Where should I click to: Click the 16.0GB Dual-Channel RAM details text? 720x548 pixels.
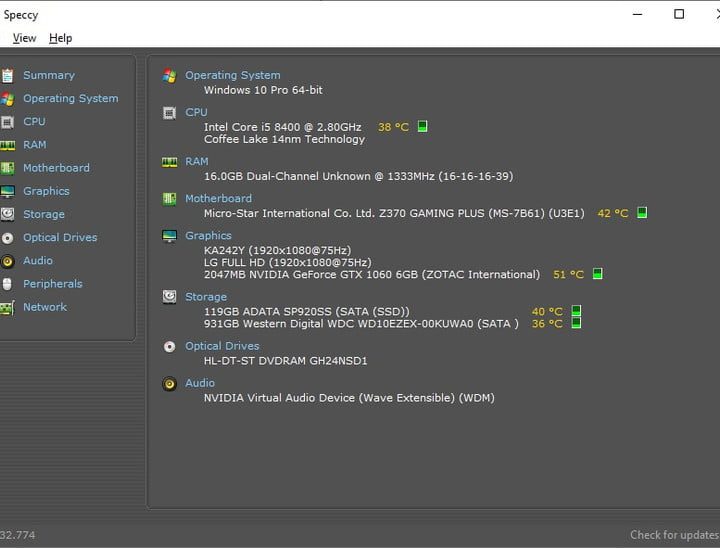(x=359, y=176)
